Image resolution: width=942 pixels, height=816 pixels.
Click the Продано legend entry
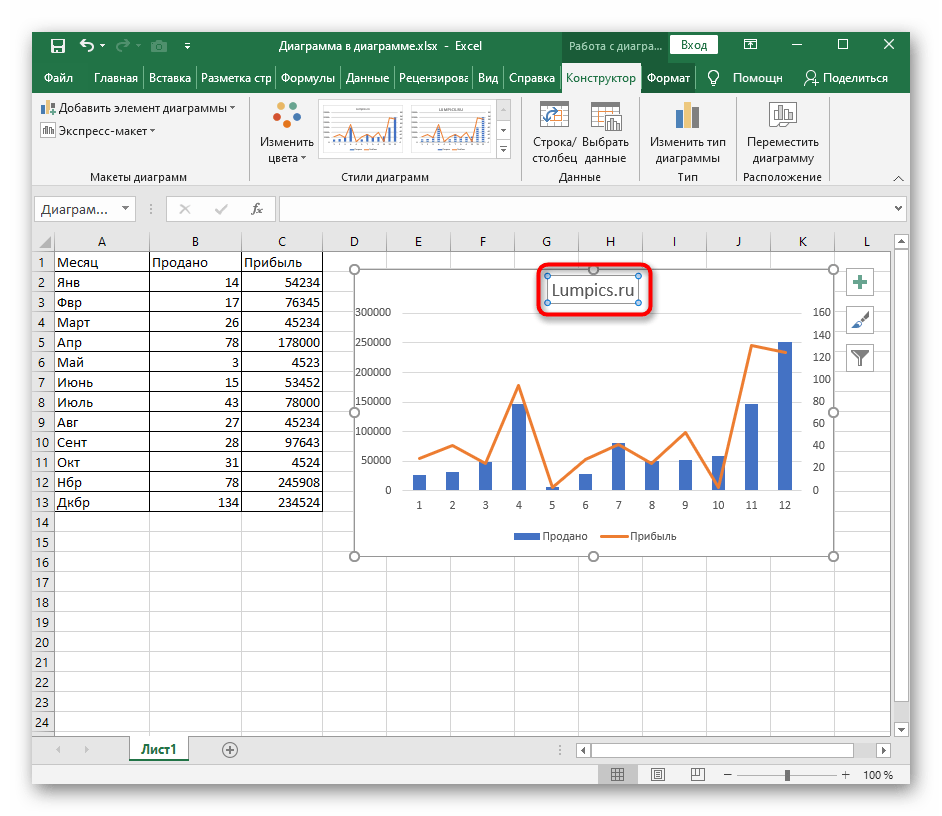tap(550, 537)
